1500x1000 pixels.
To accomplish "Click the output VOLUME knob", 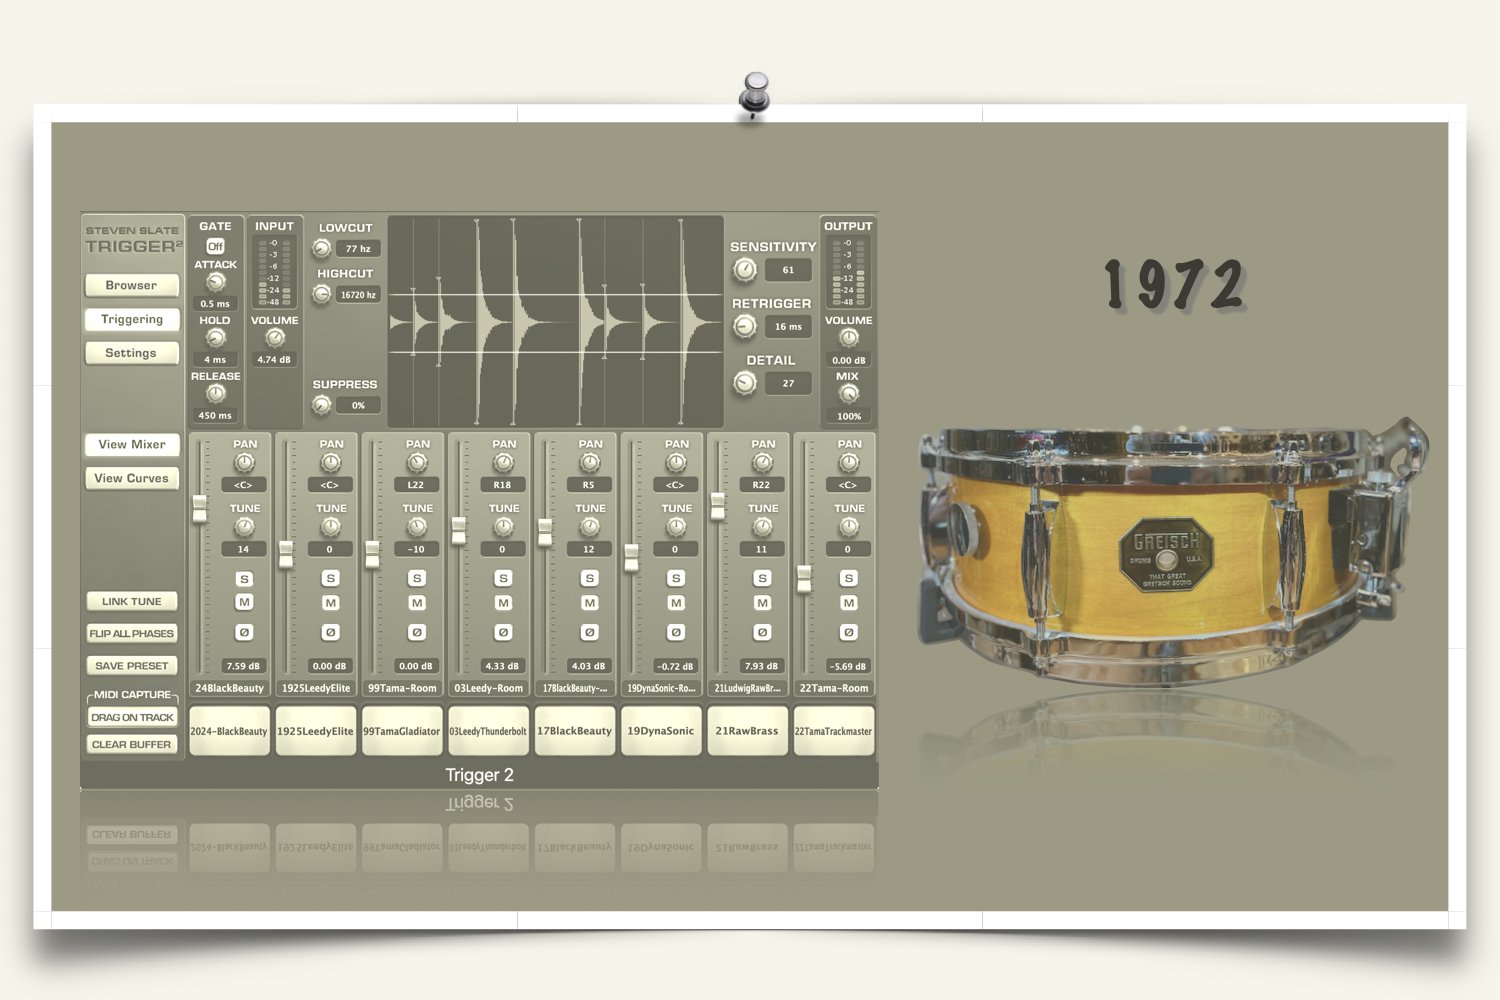I will (x=848, y=339).
